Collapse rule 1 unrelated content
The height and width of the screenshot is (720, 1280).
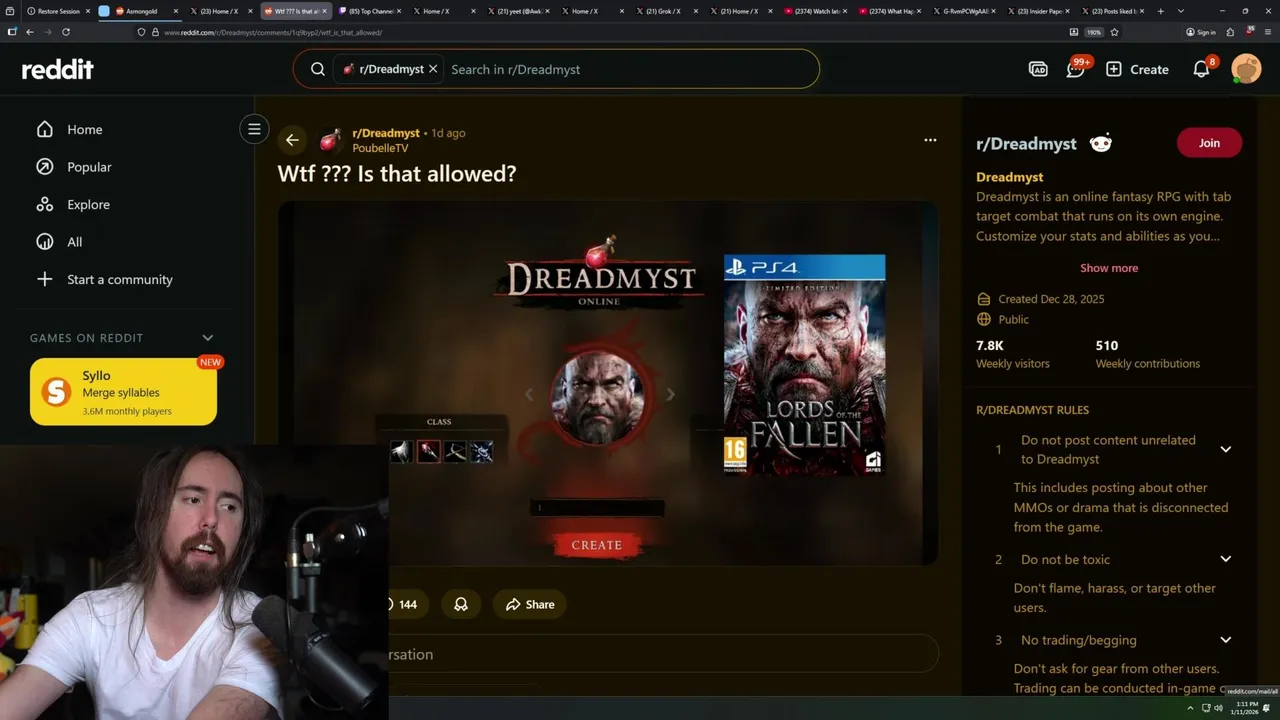pos(1225,449)
